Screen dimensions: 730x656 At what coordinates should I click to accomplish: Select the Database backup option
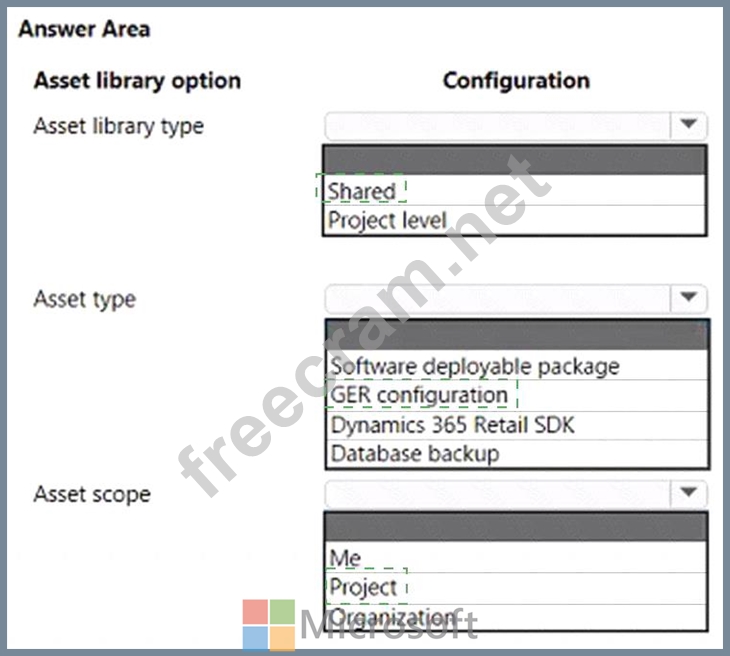pyautogui.click(x=415, y=453)
